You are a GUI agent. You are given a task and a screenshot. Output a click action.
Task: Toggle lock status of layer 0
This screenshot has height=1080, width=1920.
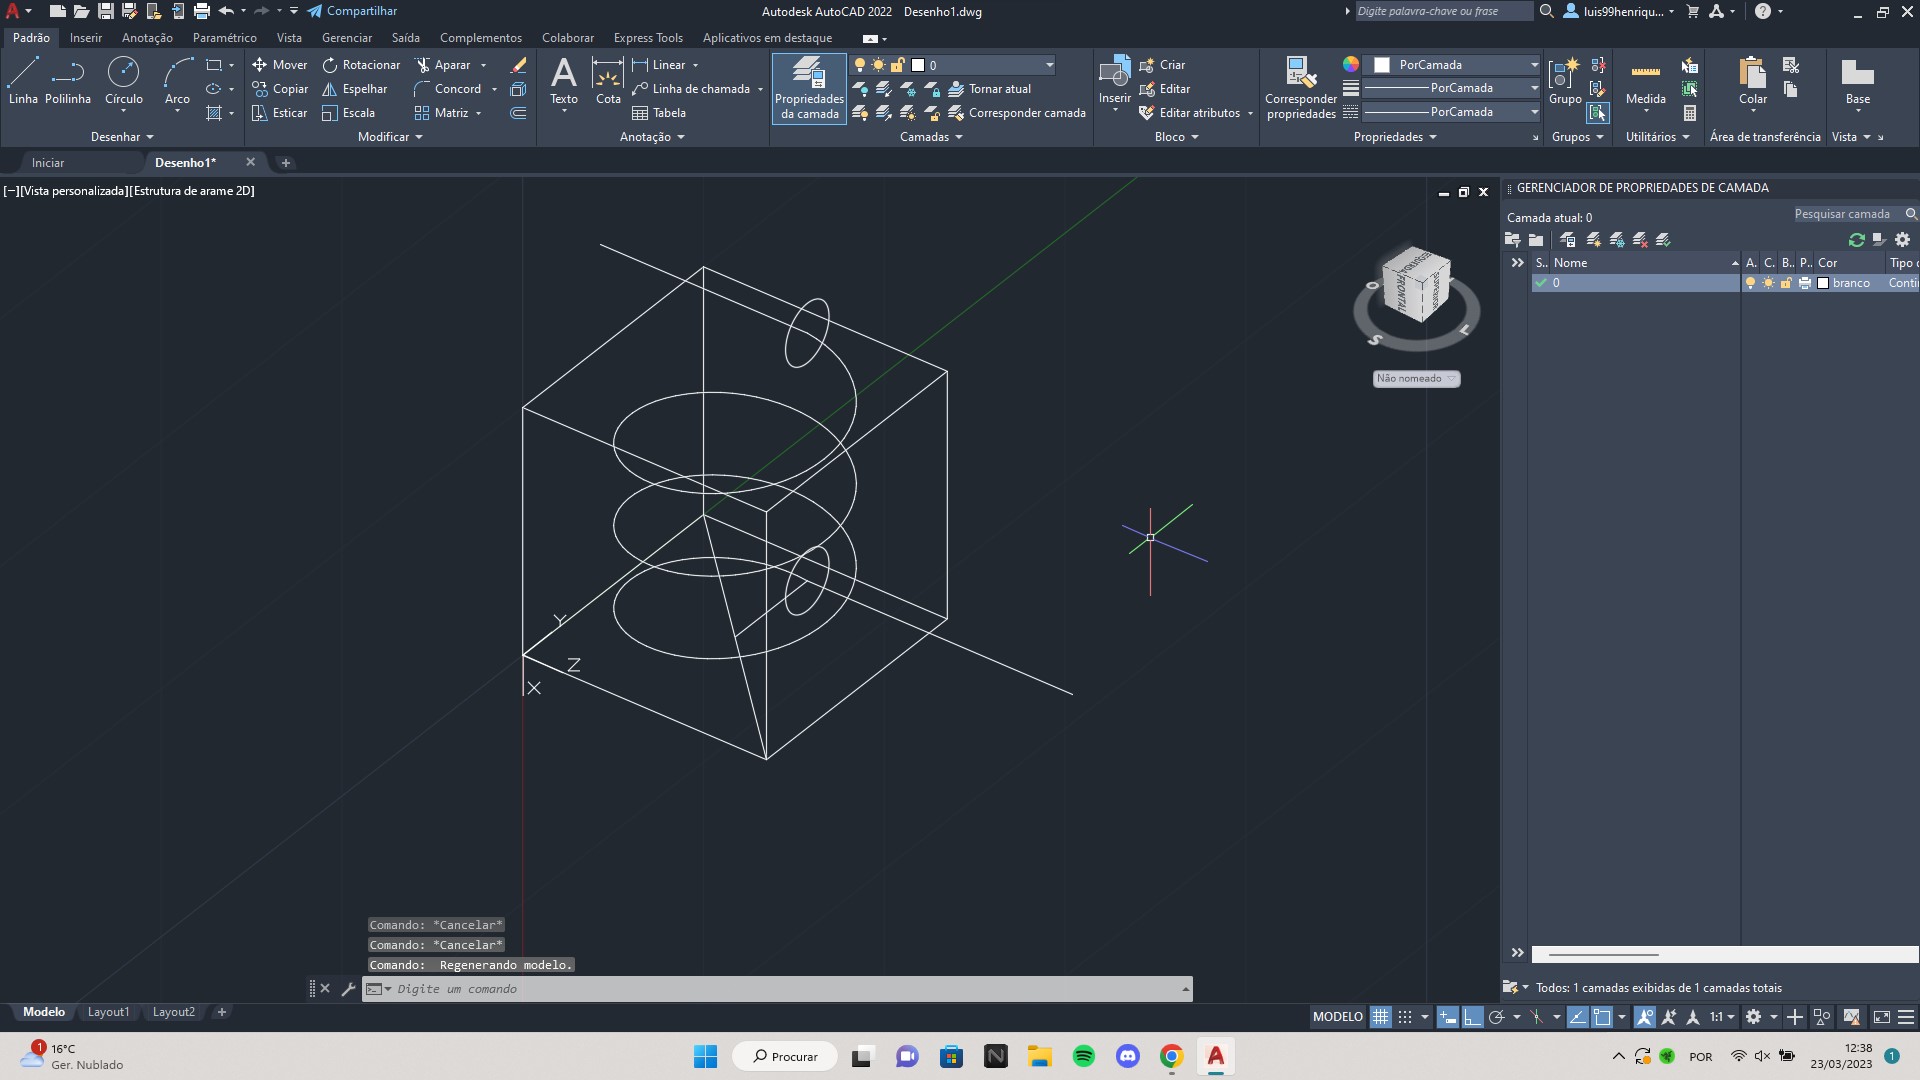1785,282
